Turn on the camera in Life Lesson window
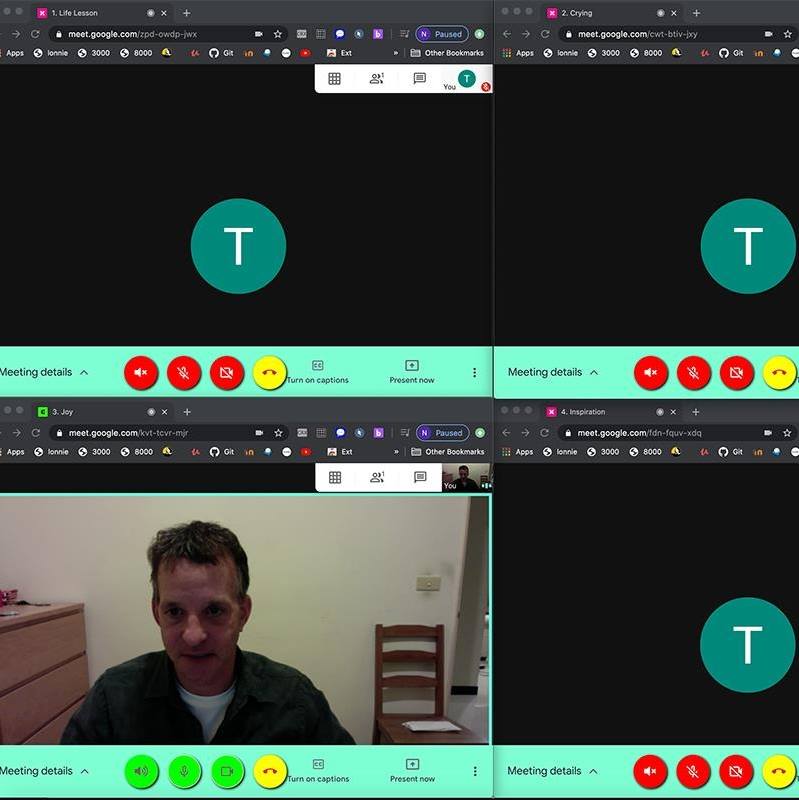The height and width of the screenshot is (800, 799). [x=227, y=372]
